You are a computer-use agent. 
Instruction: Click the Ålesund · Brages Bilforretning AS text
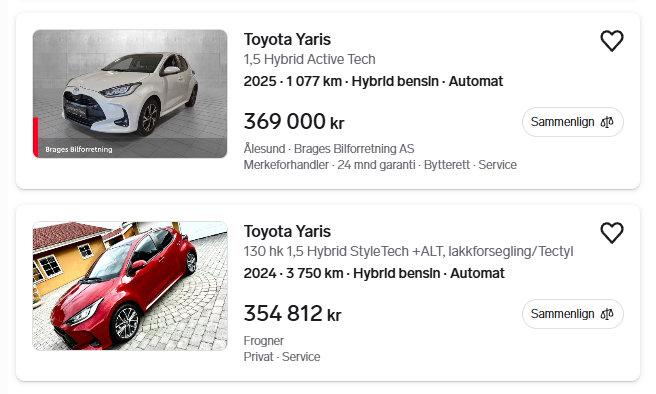pyautogui.click(x=329, y=149)
